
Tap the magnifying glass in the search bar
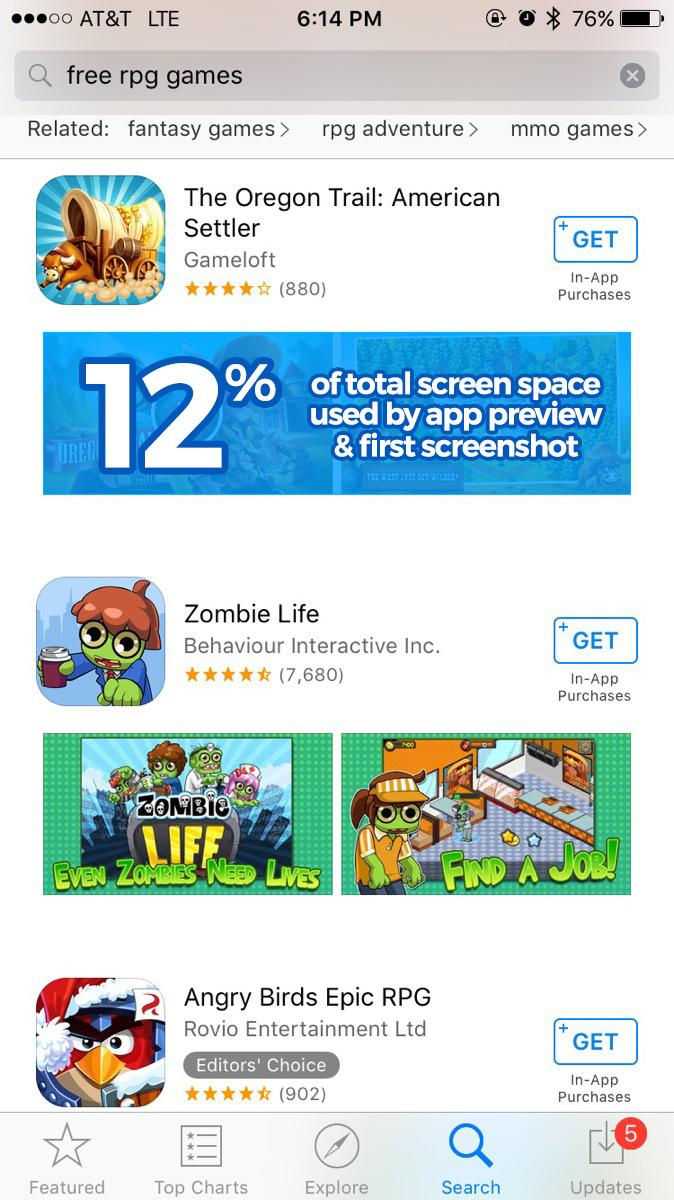pyautogui.click(x=40, y=75)
